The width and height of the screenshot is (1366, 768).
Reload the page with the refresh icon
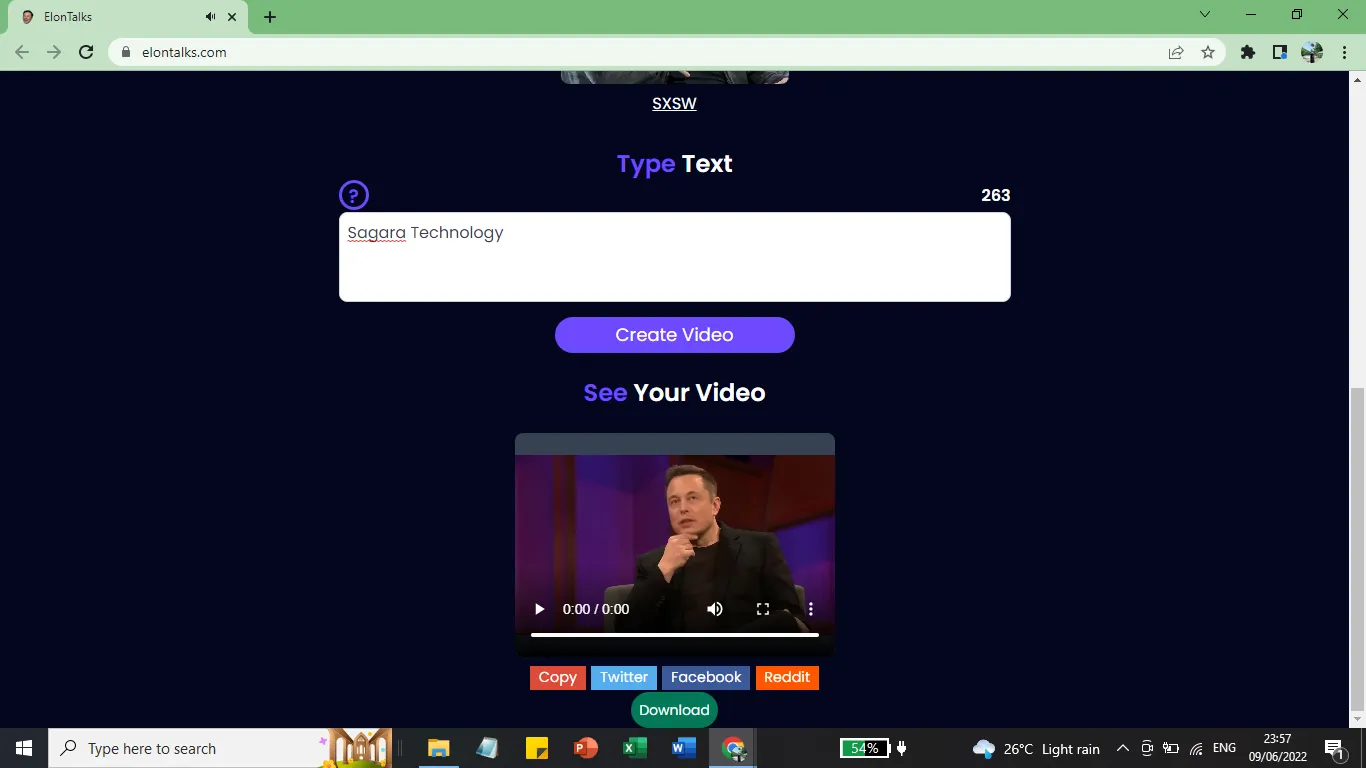pos(86,52)
